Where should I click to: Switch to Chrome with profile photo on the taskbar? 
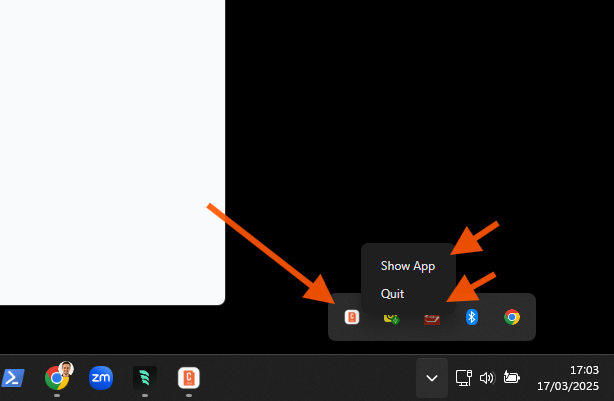click(x=58, y=377)
